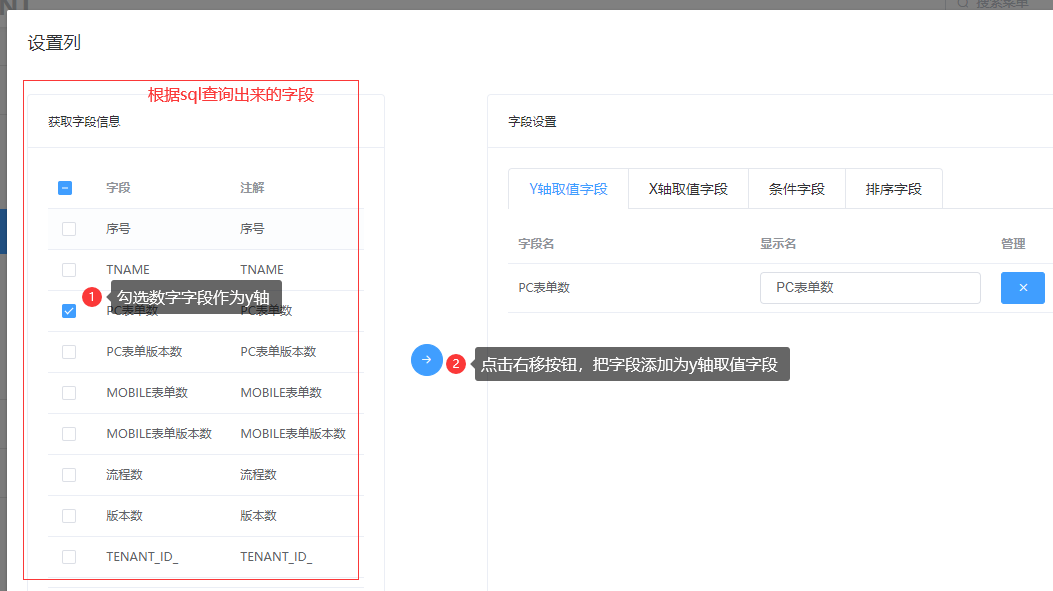1053x591 pixels.
Task: Switch to the Y轴取值字段 tab
Action: point(568,189)
